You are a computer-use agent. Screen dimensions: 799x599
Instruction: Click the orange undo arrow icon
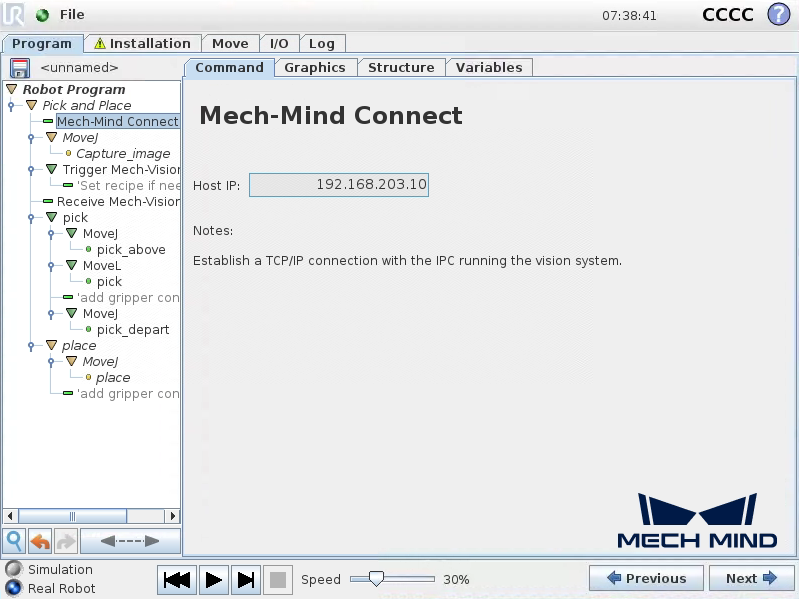40,541
